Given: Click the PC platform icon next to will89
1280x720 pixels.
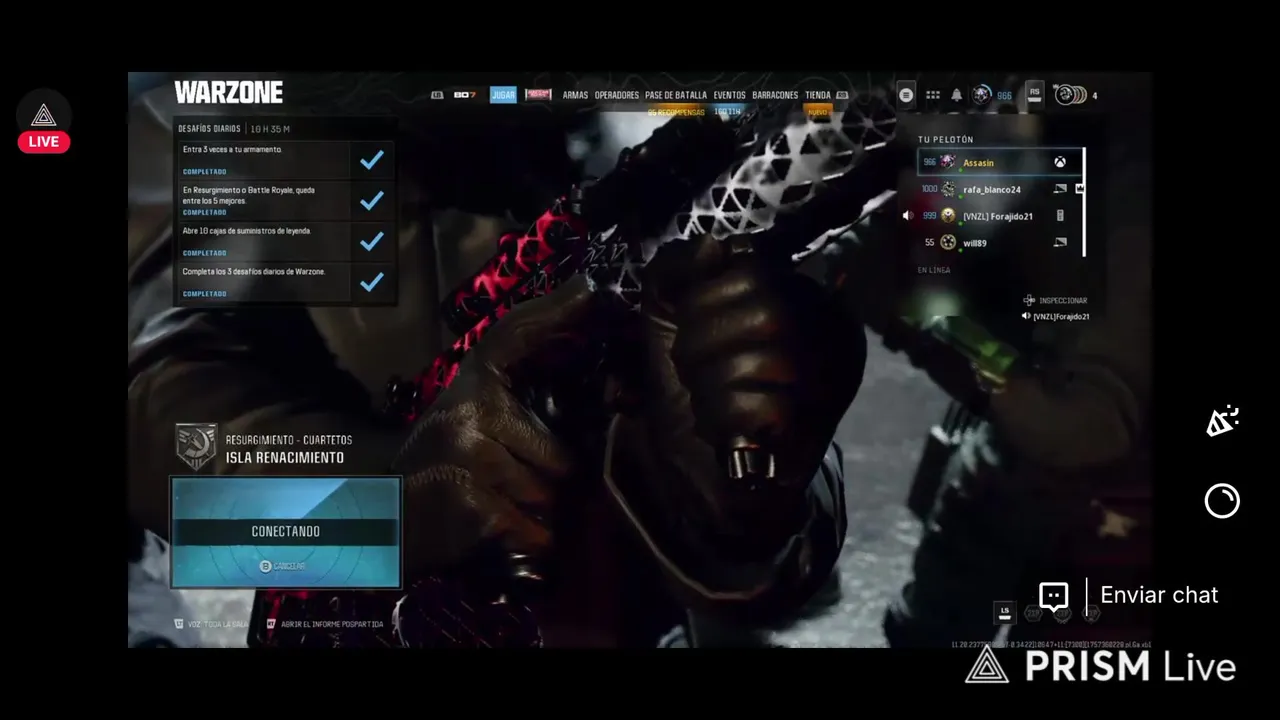Looking at the screenshot, I should point(1060,243).
